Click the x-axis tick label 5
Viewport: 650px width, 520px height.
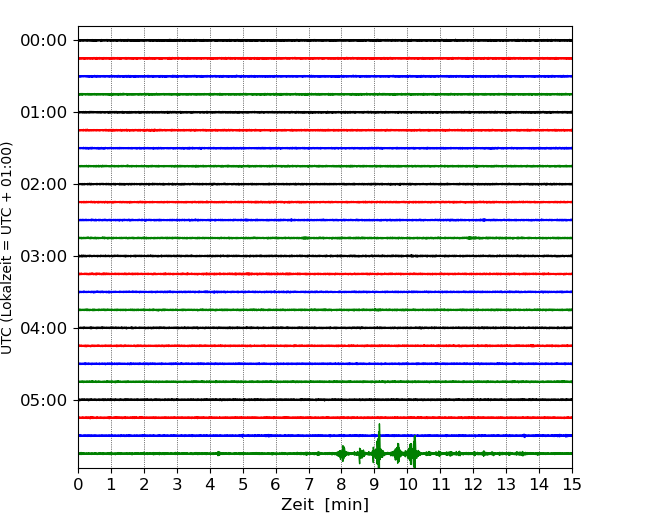point(243,484)
